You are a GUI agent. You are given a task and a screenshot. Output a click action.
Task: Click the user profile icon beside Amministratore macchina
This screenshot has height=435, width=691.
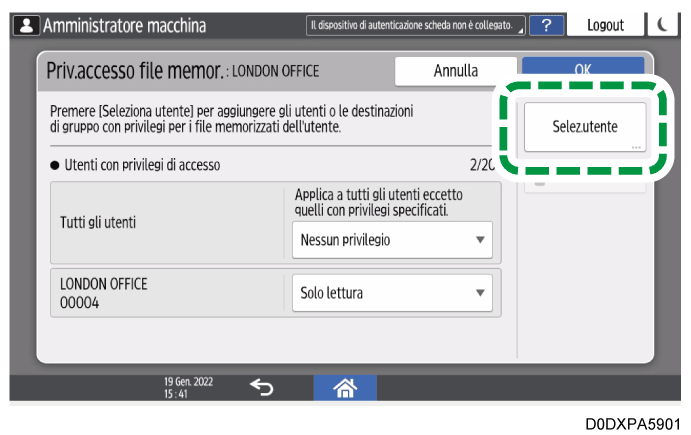(26, 26)
